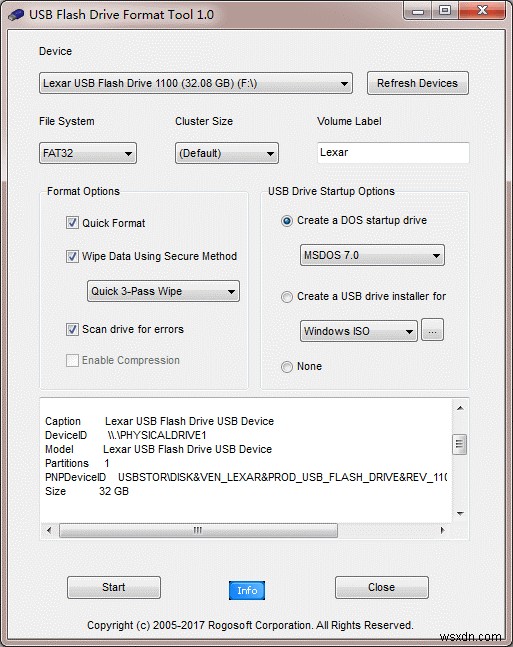Image resolution: width=513 pixels, height=647 pixels.
Task: Click the info panel scroll up arrow
Action: coord(460,408)
